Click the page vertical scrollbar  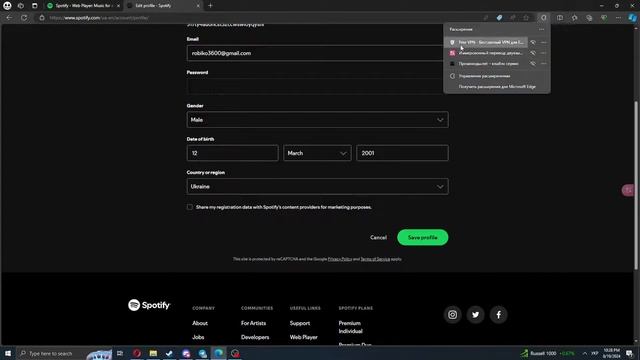pos(636,185)
